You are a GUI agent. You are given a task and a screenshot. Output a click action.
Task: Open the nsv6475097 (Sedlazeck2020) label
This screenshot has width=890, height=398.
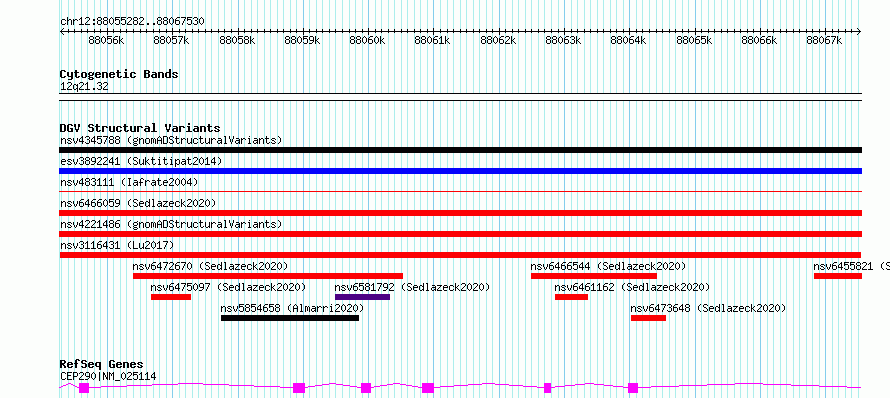point(229,287)
